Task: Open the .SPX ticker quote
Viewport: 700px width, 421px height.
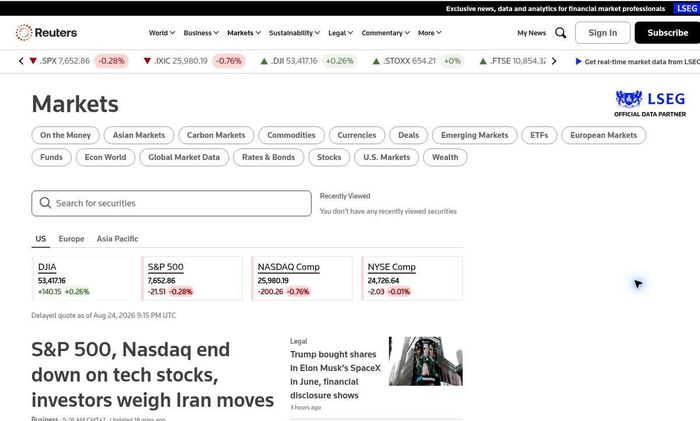Action: point(79,61)
